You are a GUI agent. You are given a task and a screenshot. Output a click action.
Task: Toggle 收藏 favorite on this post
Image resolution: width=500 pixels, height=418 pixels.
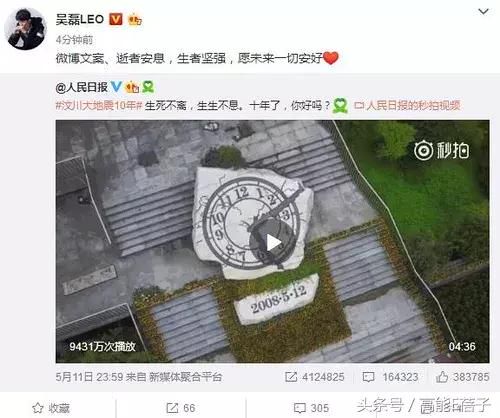[x=51, y=408]
